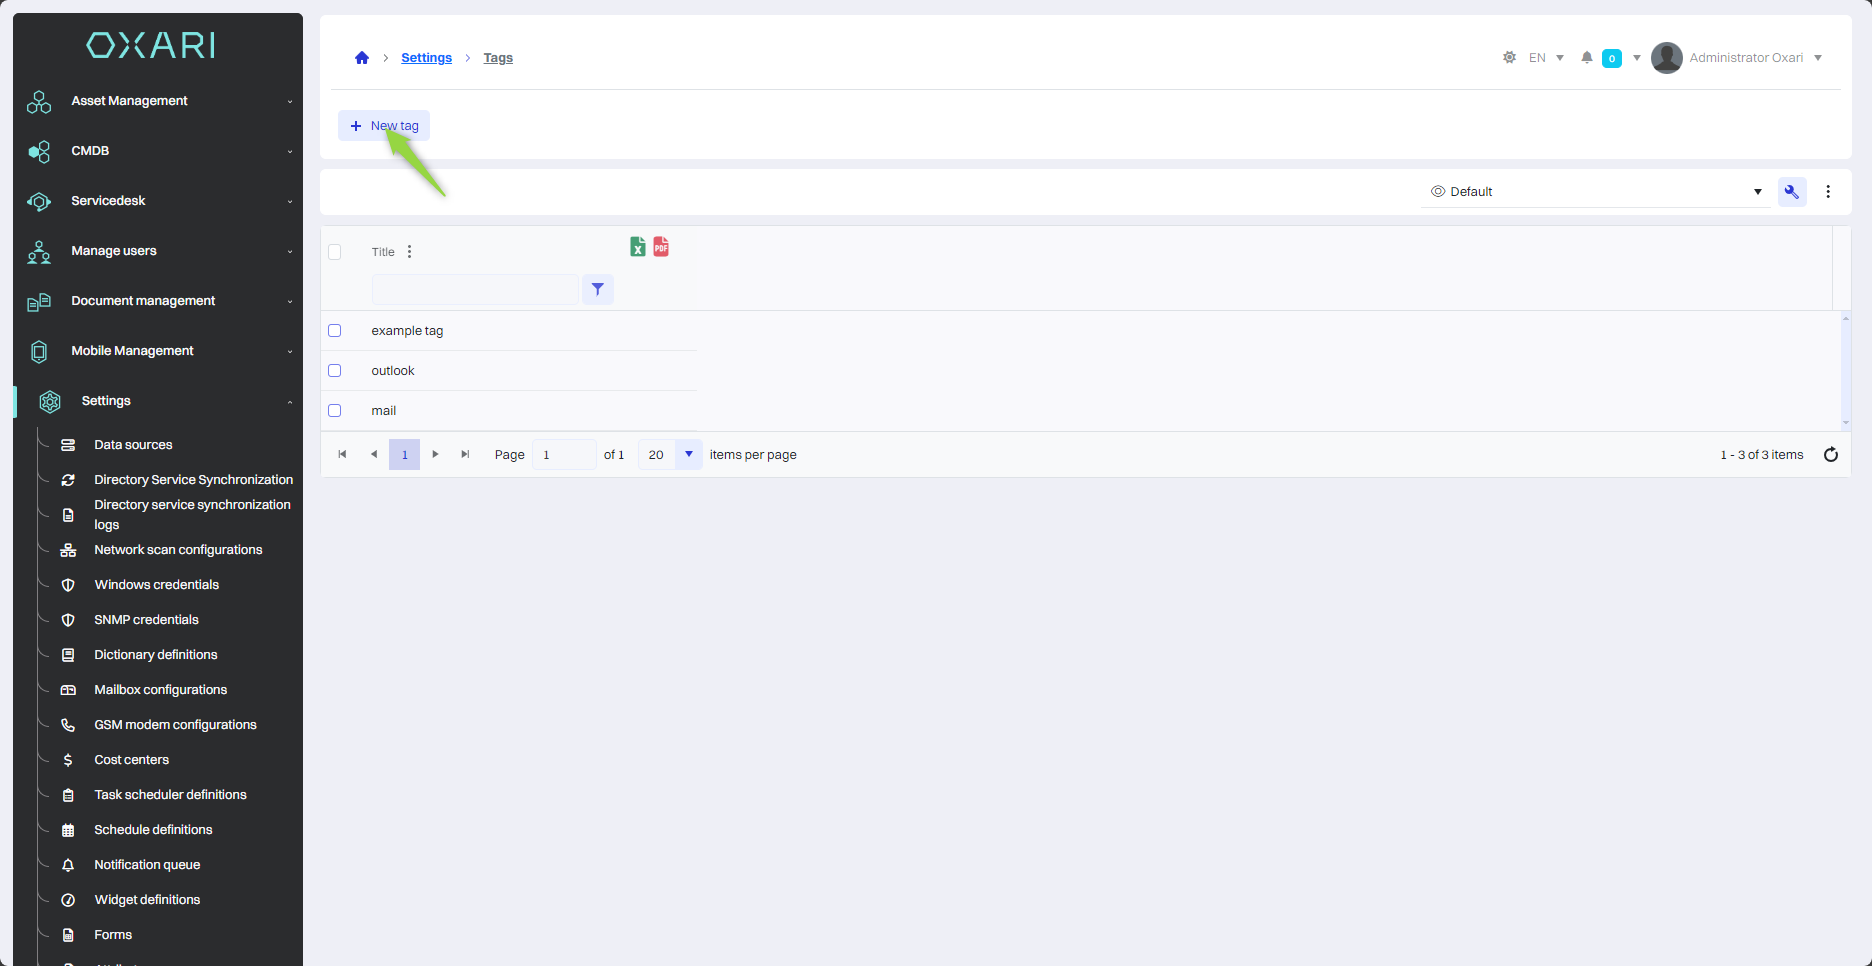Expand the Asset Management menu
The width and height of the screenshot is (1872, 966).
[158, 101]
